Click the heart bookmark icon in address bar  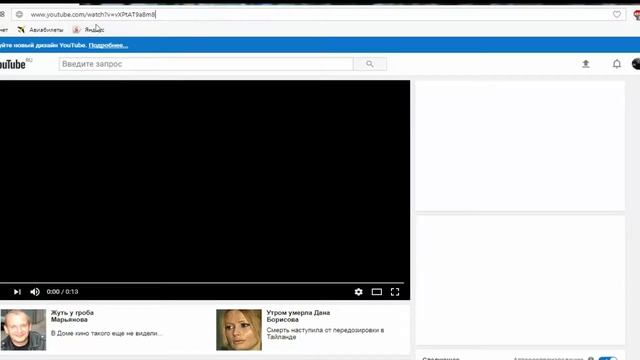pyautogui.click(x=617, y=14)
